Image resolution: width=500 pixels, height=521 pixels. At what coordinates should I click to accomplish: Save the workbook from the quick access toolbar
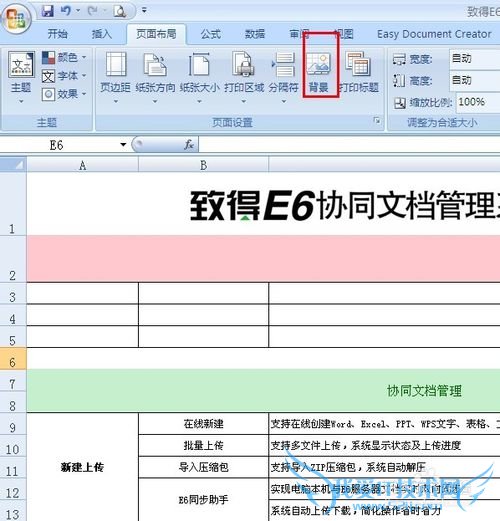[x=48, y=11]
